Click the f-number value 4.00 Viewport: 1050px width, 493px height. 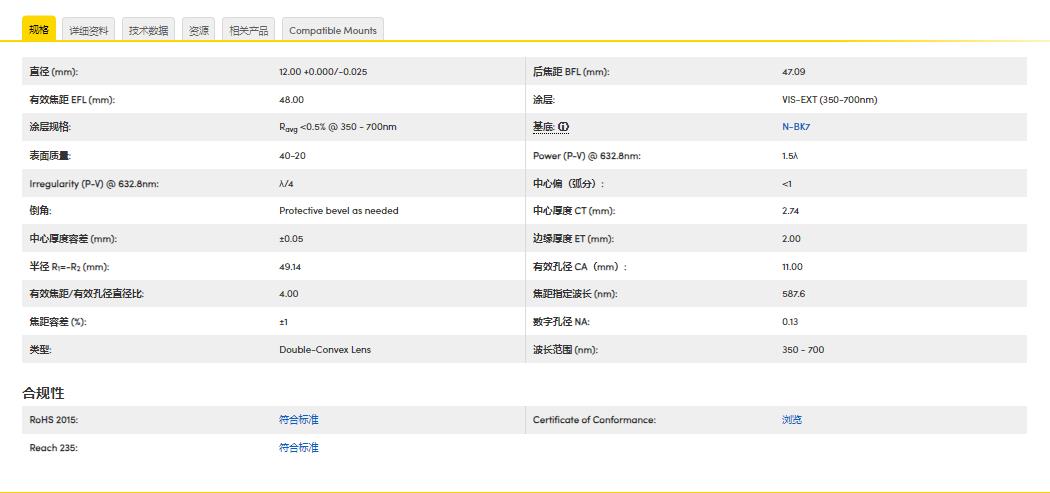coord(289,294)
